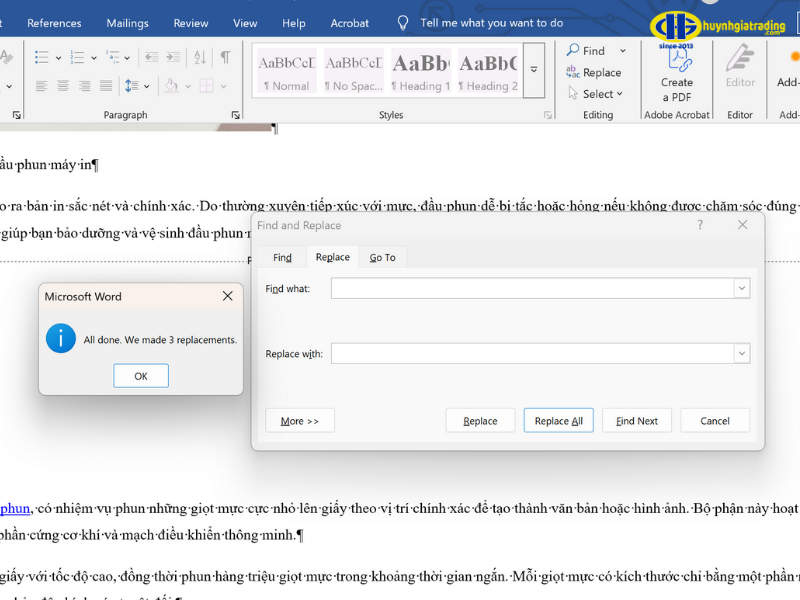
Task: Center align text using the ribbon icon
Action: point(63,86)
